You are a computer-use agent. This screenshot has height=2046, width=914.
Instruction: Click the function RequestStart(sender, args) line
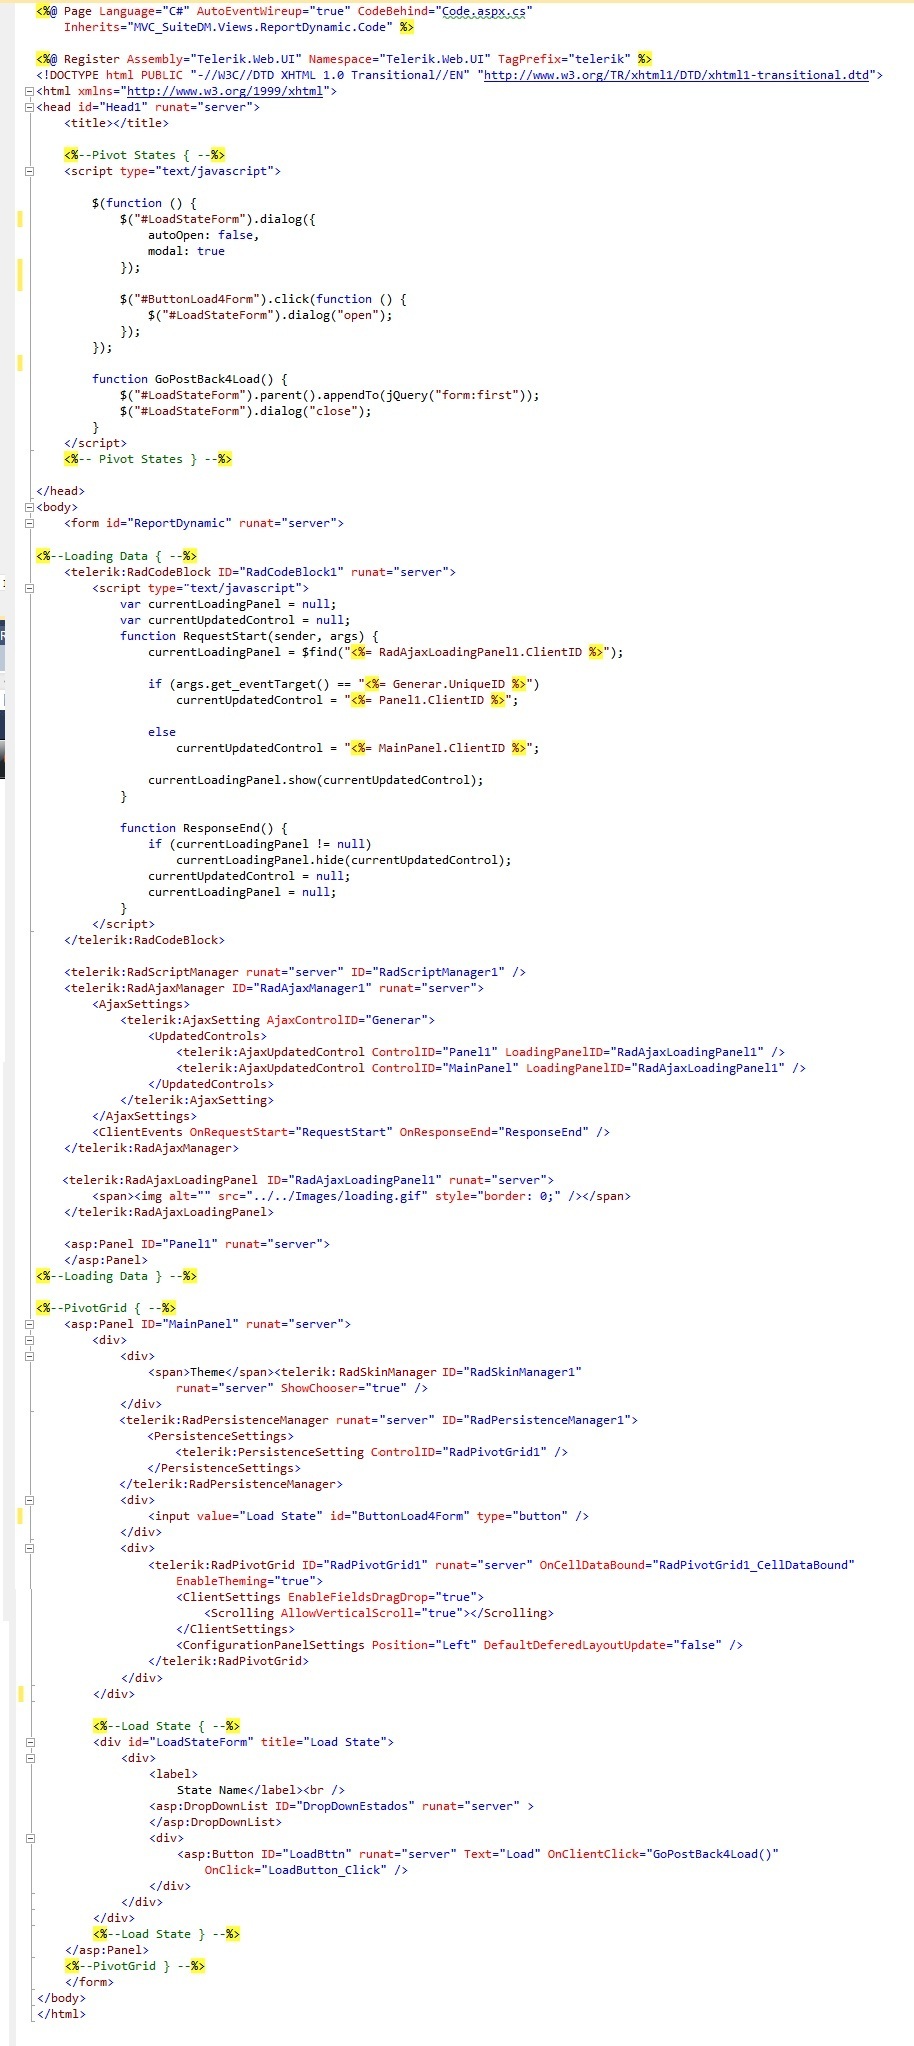[249, 636]
